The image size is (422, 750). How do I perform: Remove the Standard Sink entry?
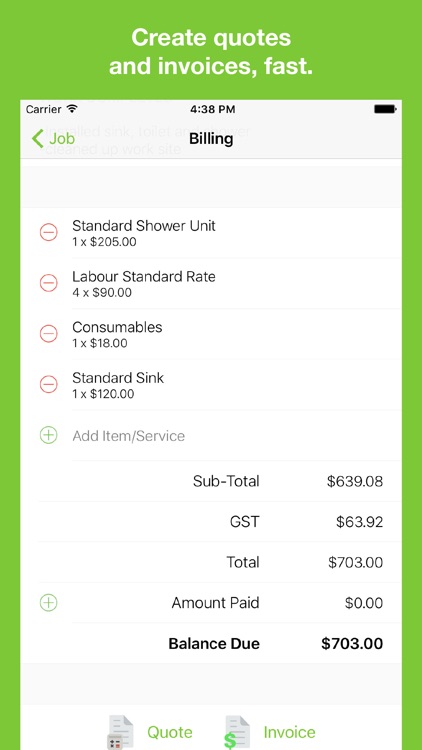[x=48, y=385]
